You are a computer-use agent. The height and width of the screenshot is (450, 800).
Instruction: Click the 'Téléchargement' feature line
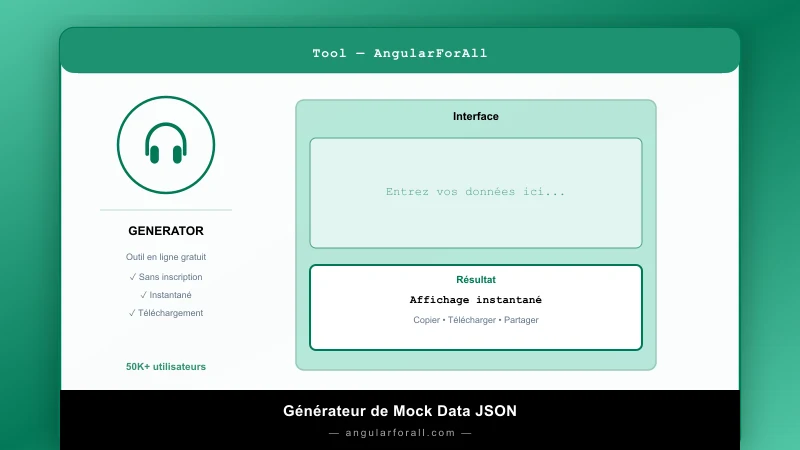click(166, 313)
